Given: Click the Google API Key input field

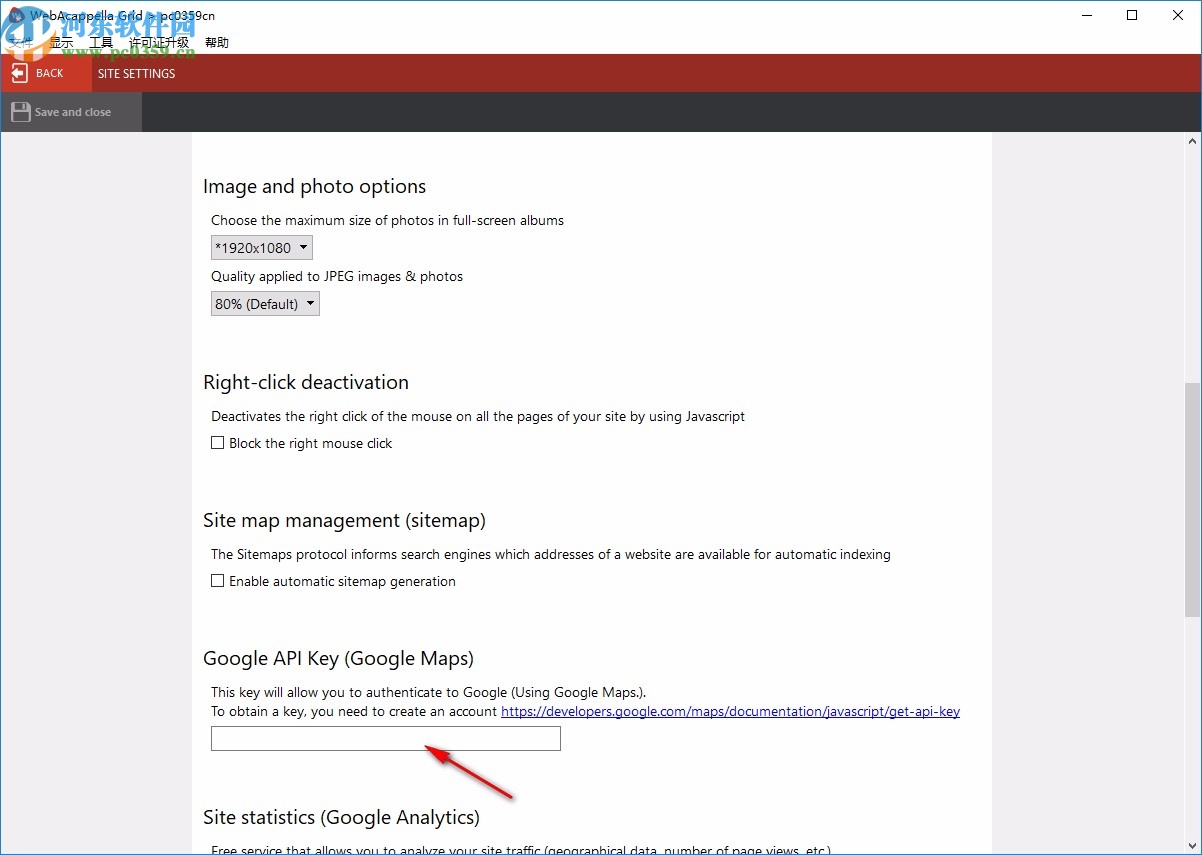Looking at the screenshot, I should [386, 739].
